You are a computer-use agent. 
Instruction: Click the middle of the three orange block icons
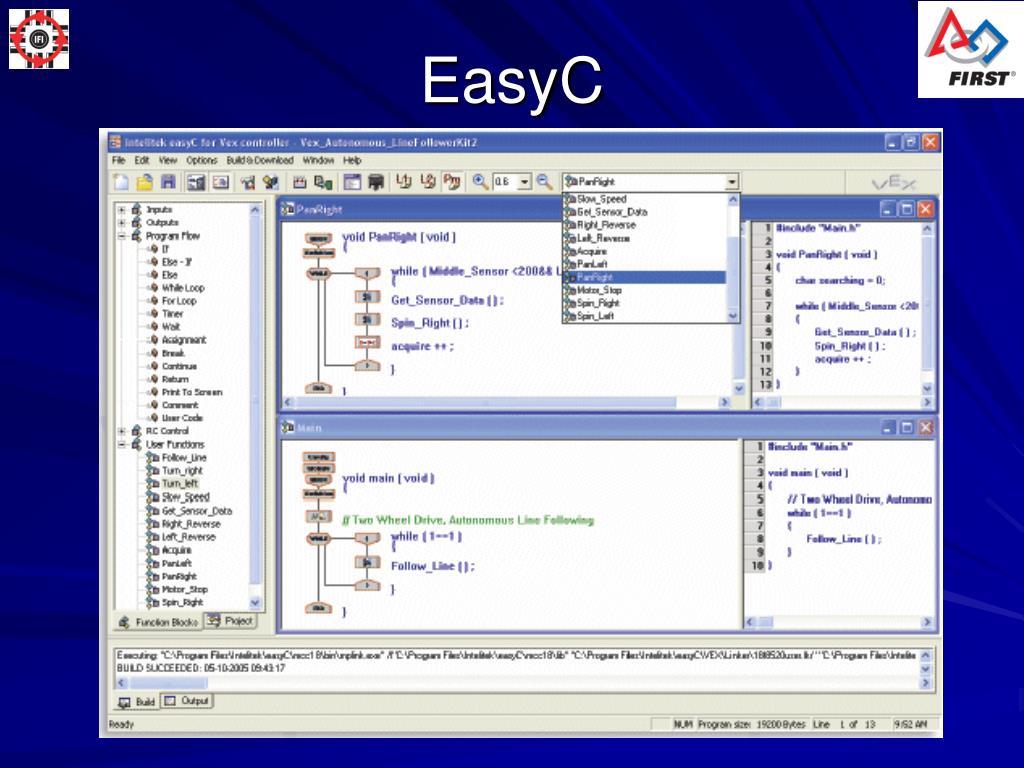pyautogui.click(x=428, y=182)
